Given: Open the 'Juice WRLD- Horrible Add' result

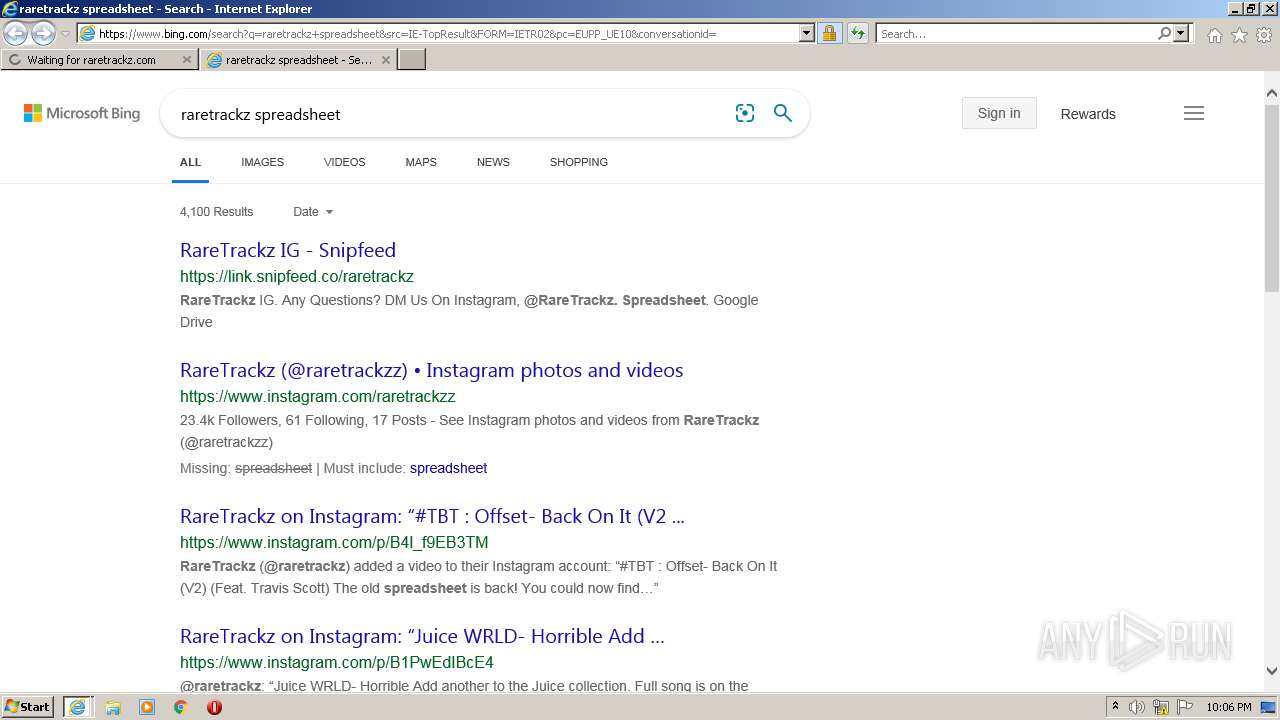Looking at the screenshot, I should (x=422, y=636).
